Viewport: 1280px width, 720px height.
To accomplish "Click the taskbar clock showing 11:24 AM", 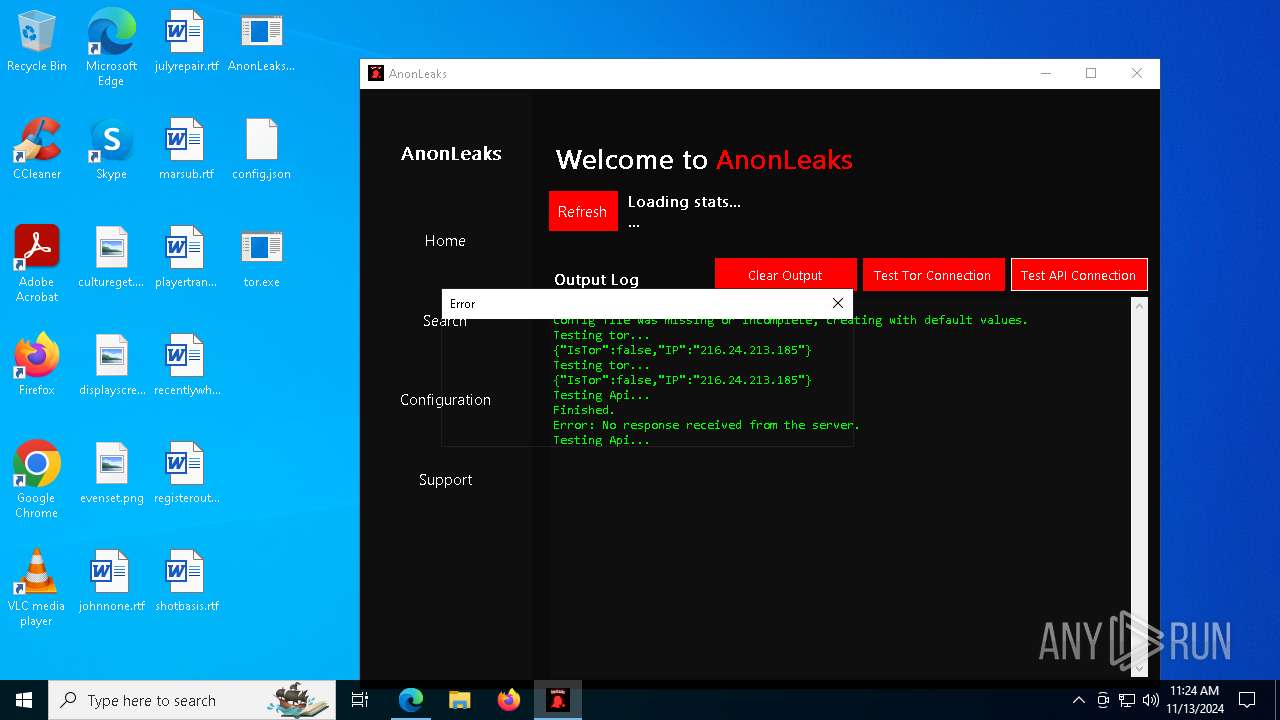I will [x=1194, y=700].
